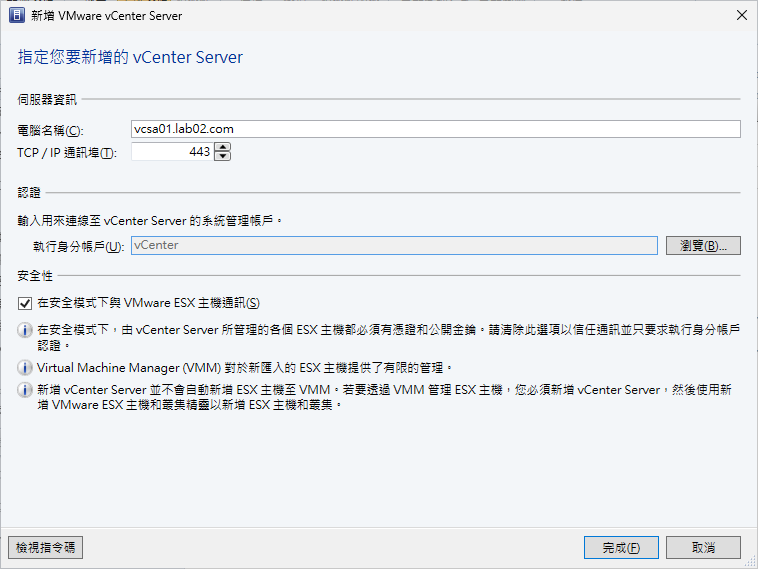Increase the TCP/IP port with the up arrow
The width and height of the screenshot is (758, 569).
coord(222,148)
